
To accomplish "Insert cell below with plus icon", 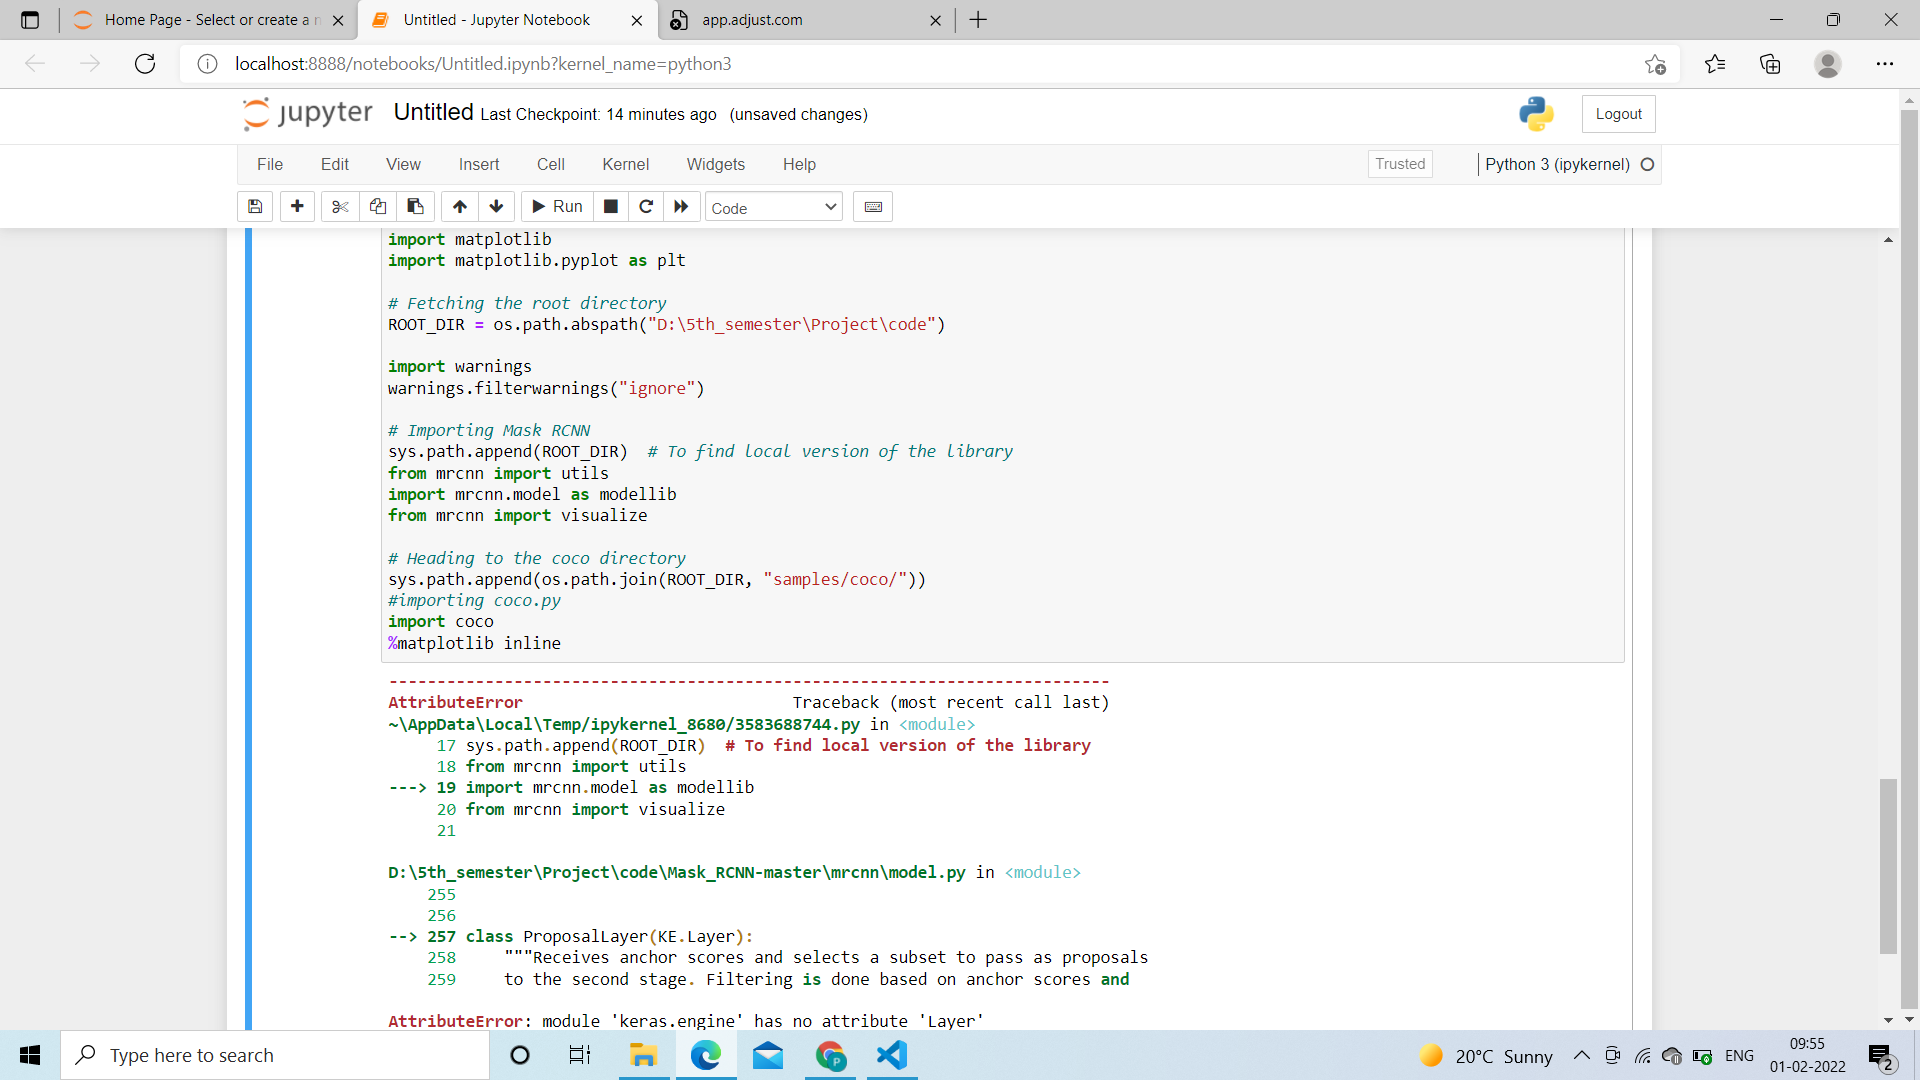I will [297, 207].
